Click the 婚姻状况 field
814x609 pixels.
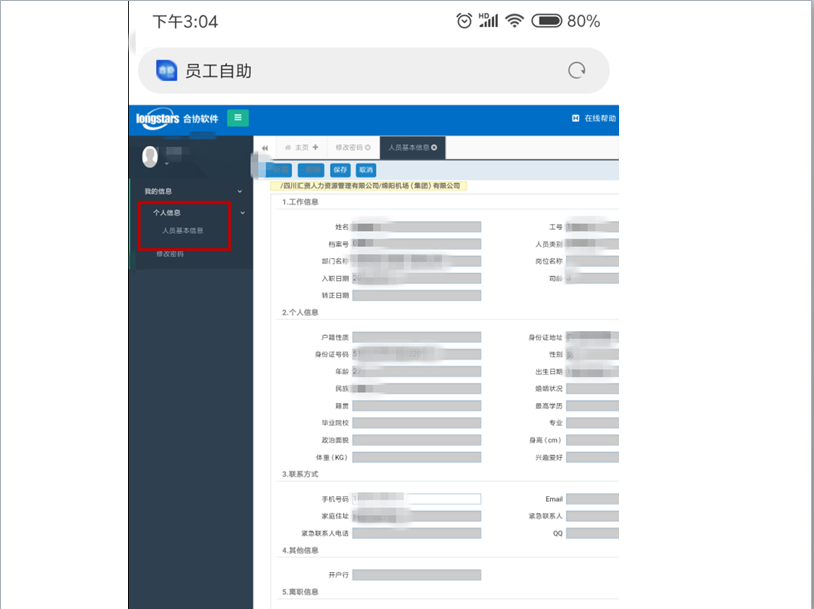592,389
